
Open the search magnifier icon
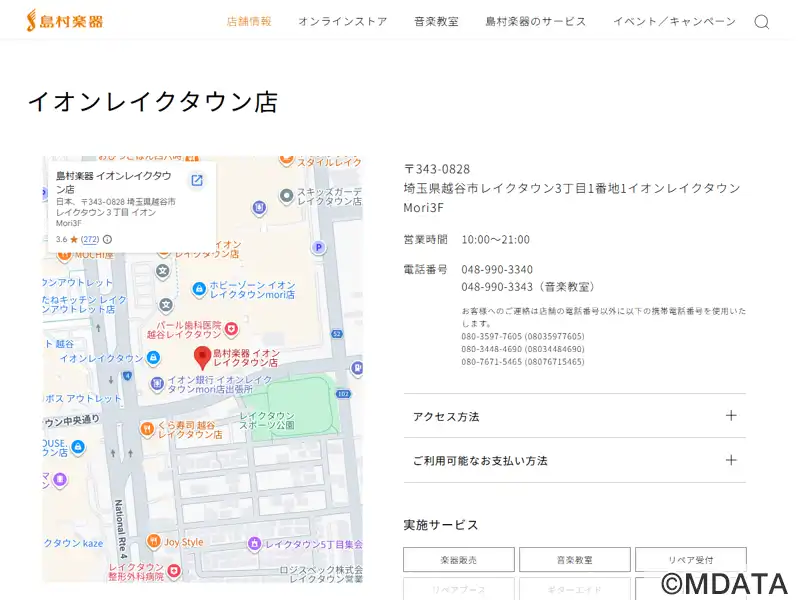[761, 22]
